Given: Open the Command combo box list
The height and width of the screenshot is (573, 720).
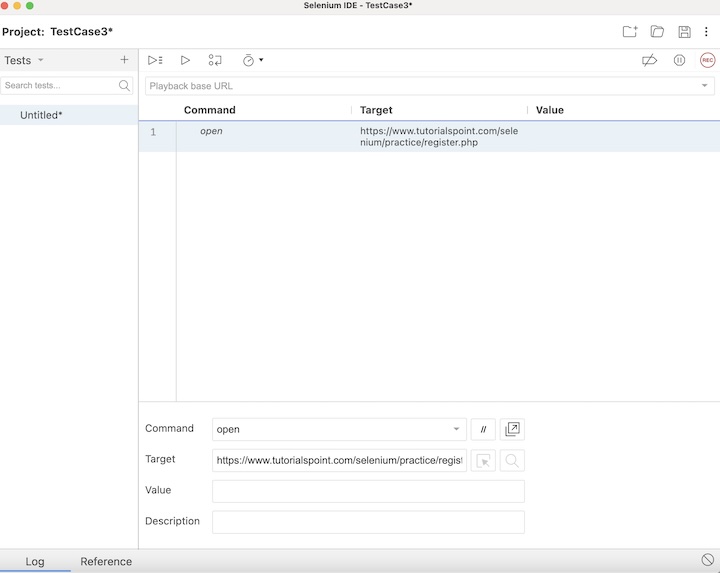Looking at the screenshot, I should coord(456,429).
